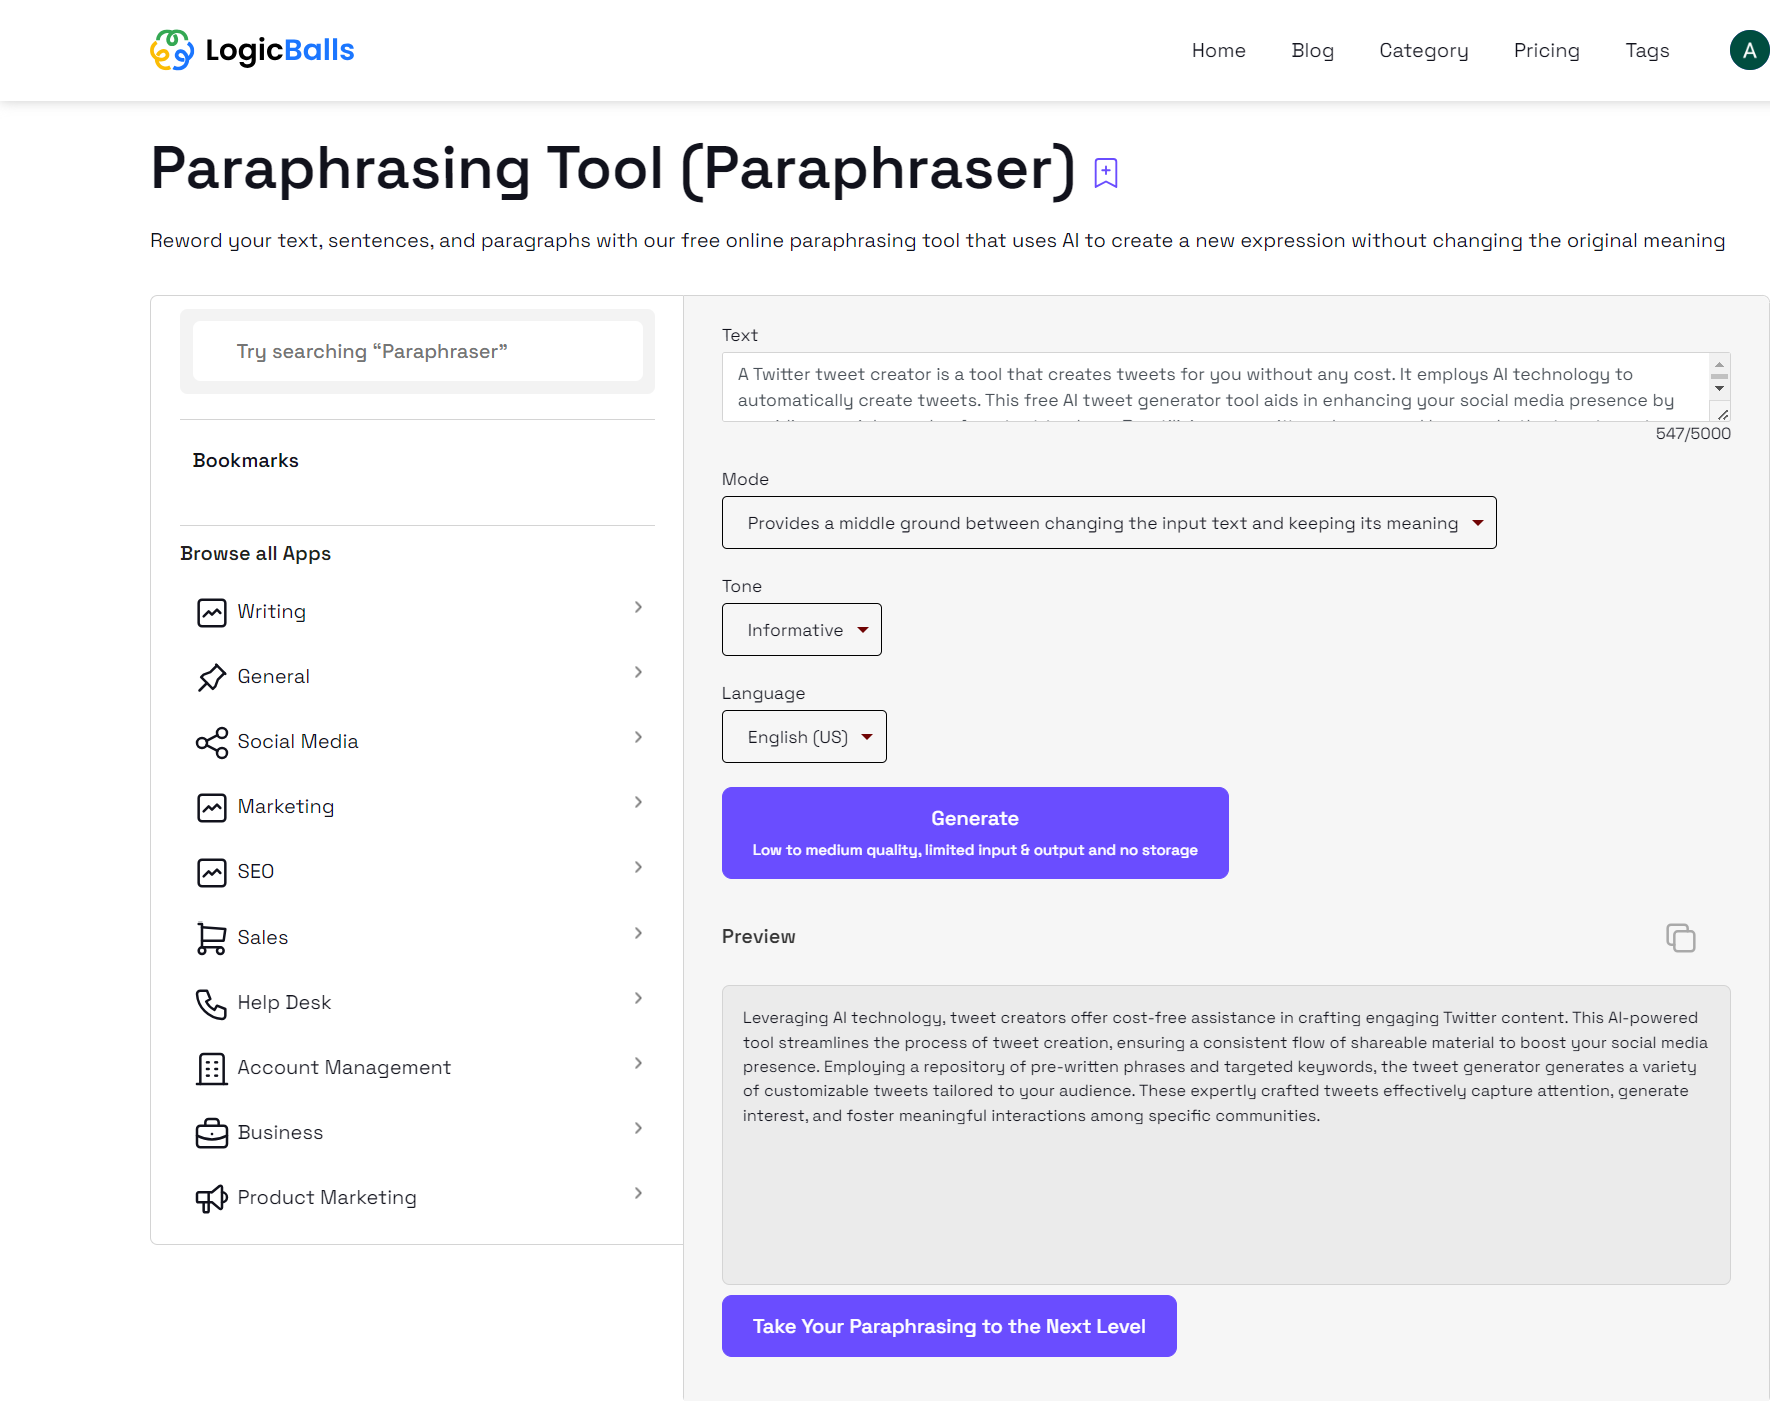Screen dimensions: 1770x1401
Task: Click the LogicBalls logo icon
Action: point(172,50)
